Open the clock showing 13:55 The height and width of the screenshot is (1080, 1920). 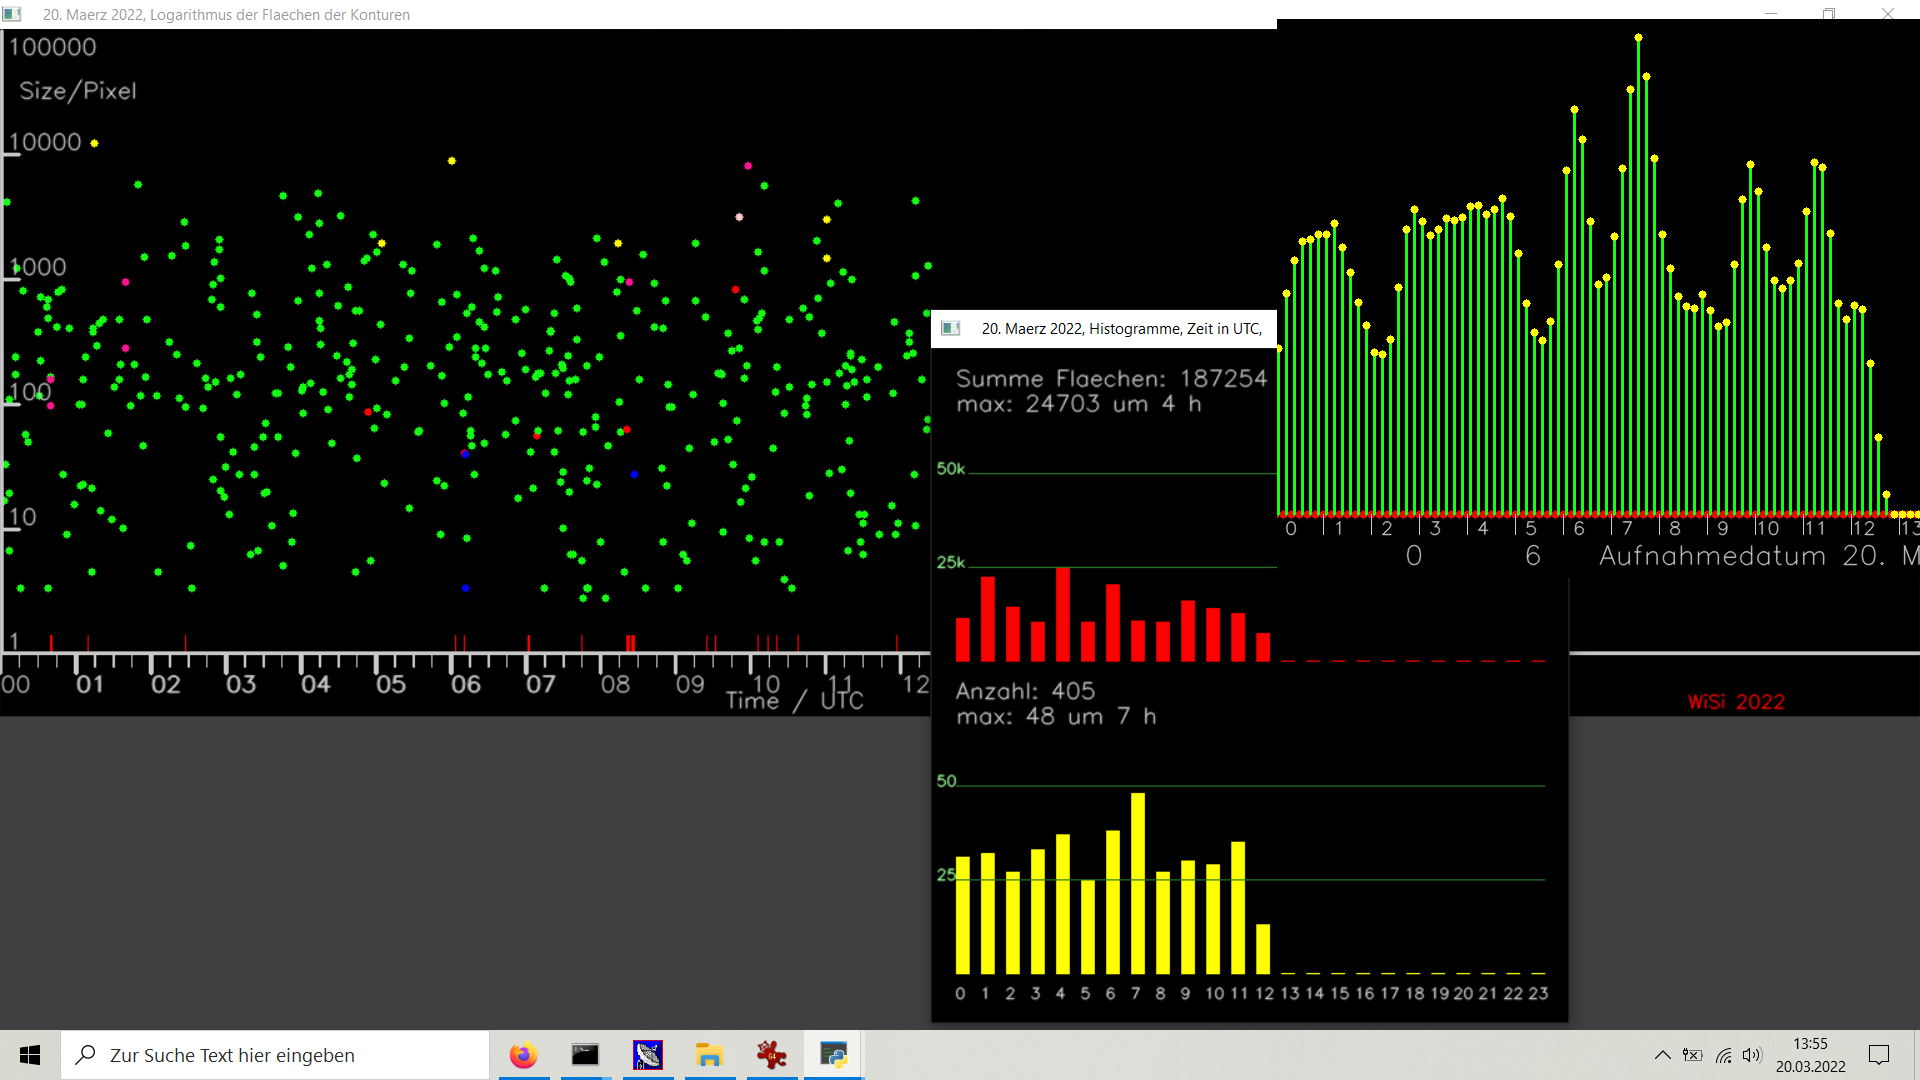[1810, 1044]
